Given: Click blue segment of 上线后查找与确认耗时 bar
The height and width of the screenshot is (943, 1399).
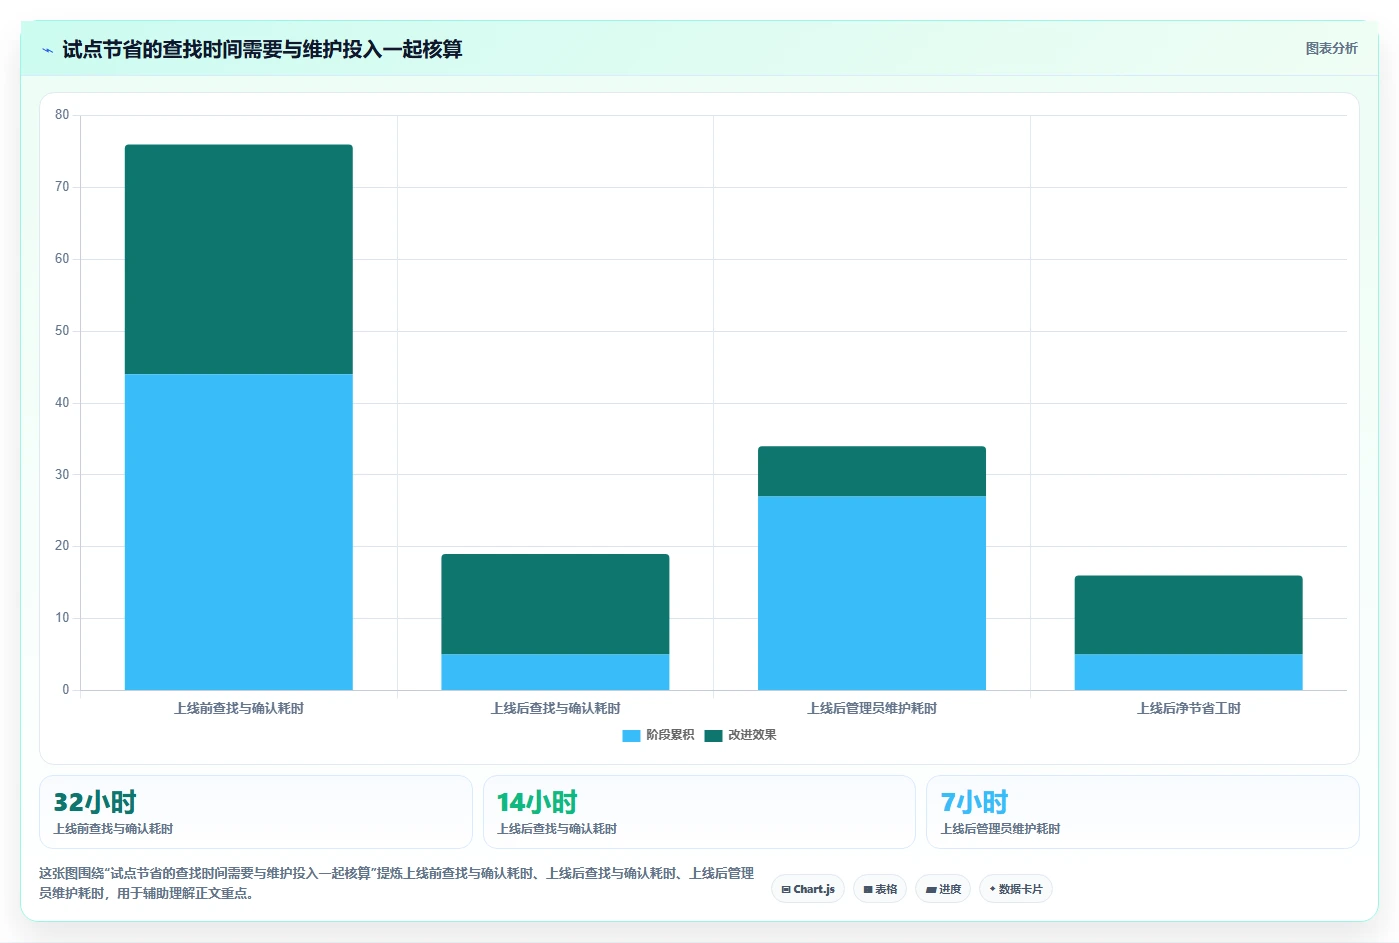Looking at the screenshot, I should click(555, 672).
